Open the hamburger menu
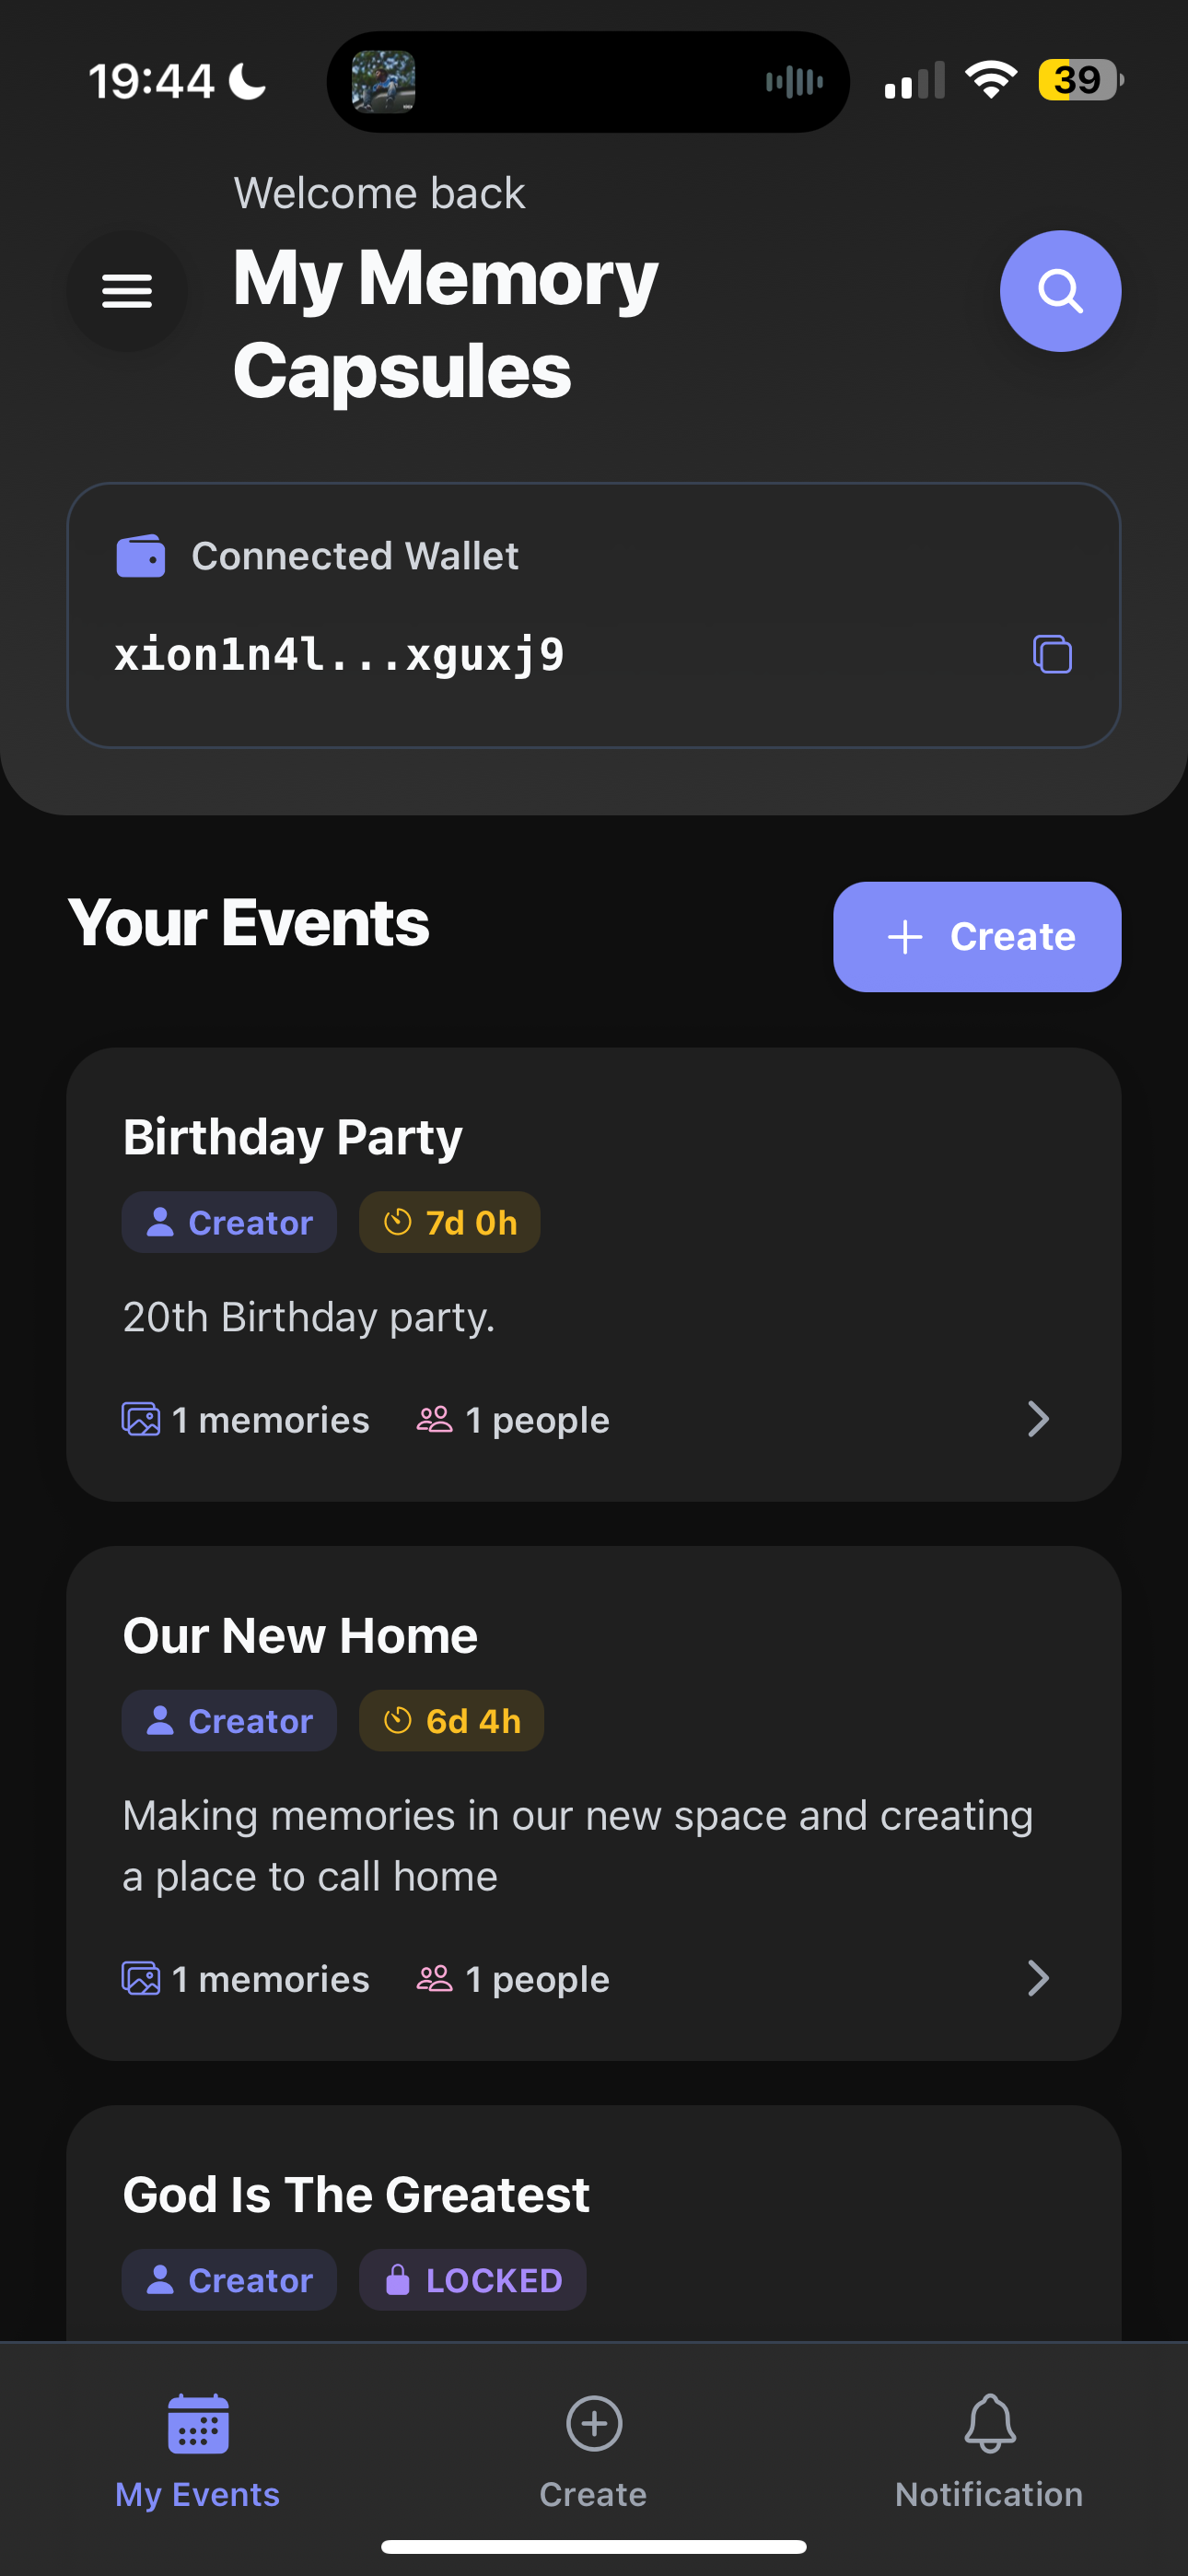Image resolution: width=1188 pixels, height=2576 pixels. pyautogui.click(x=127, y=291)
